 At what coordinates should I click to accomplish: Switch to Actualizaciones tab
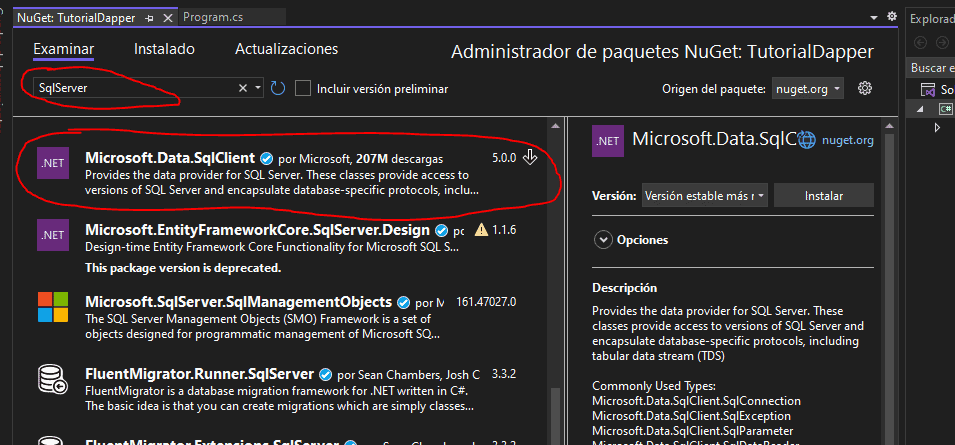pyautogui.click(x=286, y=49)
